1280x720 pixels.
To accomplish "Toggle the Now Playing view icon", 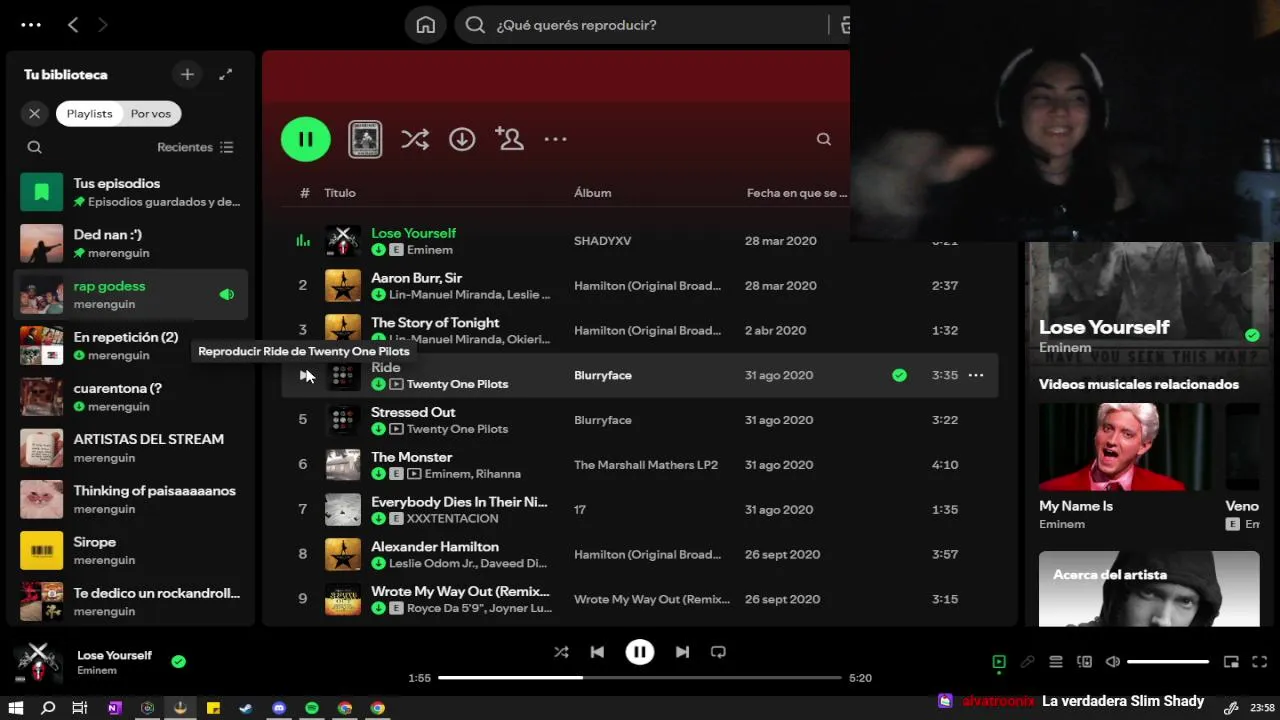I will [999, 662].
